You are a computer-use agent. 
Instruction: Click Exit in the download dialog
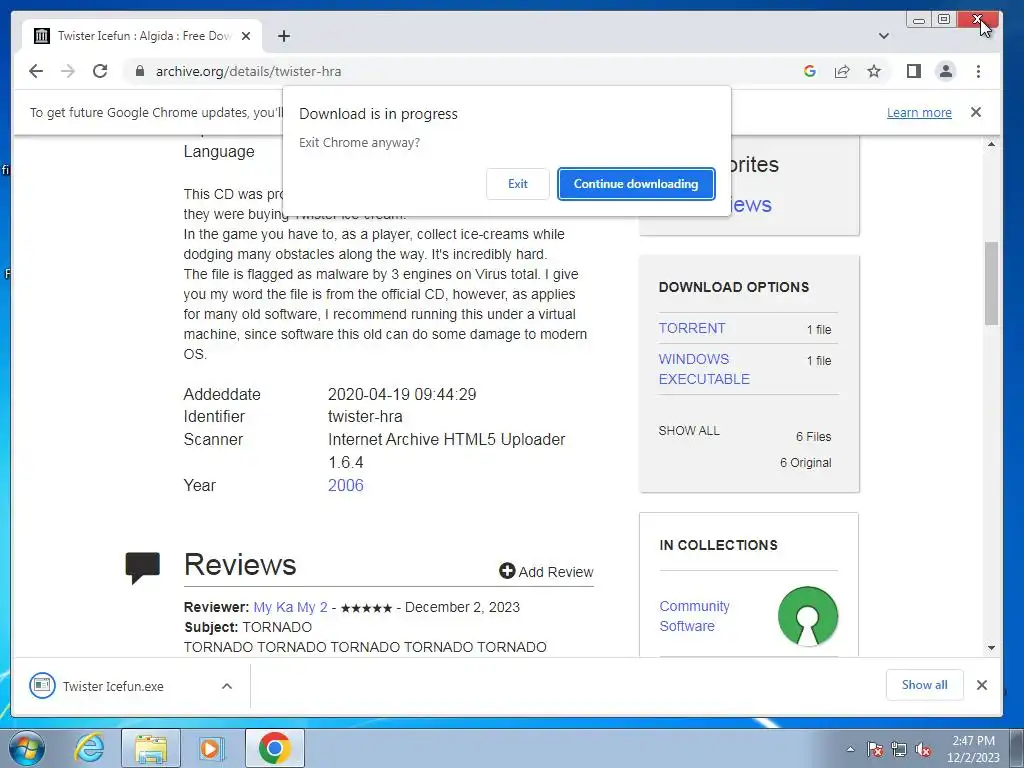tap(518, 184)
